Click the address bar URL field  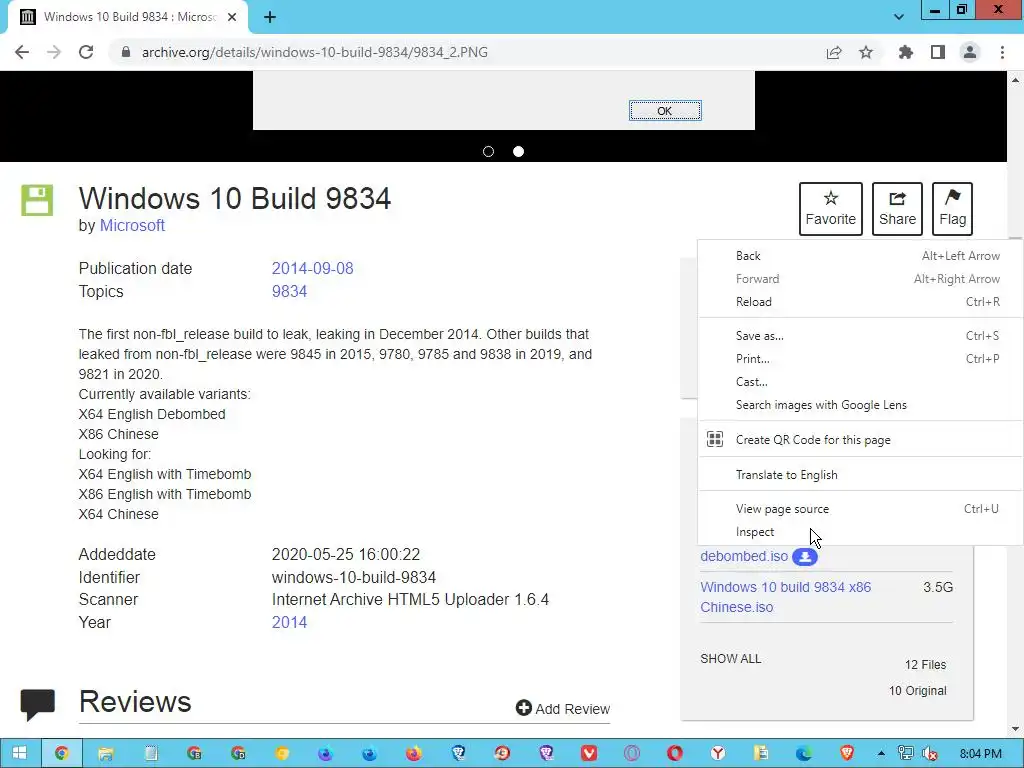tap(470, 52)
